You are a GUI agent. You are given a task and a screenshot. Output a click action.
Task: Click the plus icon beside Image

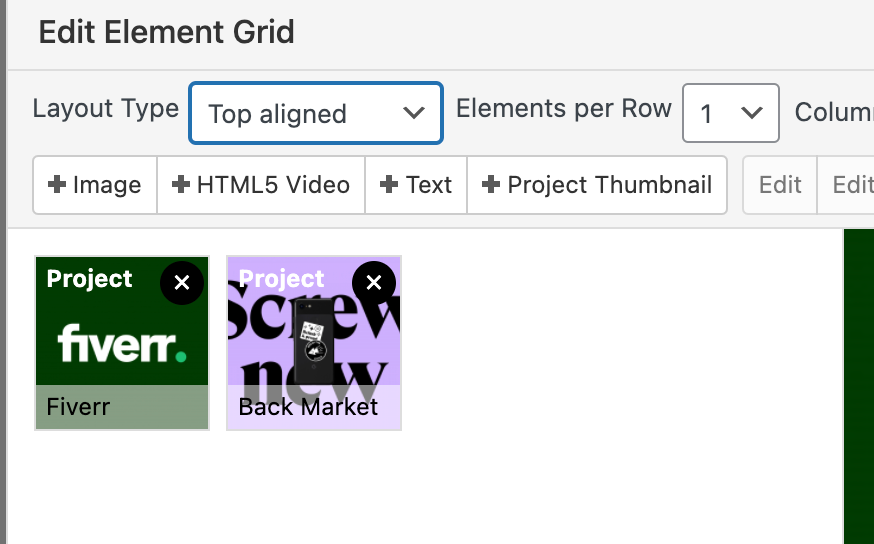(57, 185)
